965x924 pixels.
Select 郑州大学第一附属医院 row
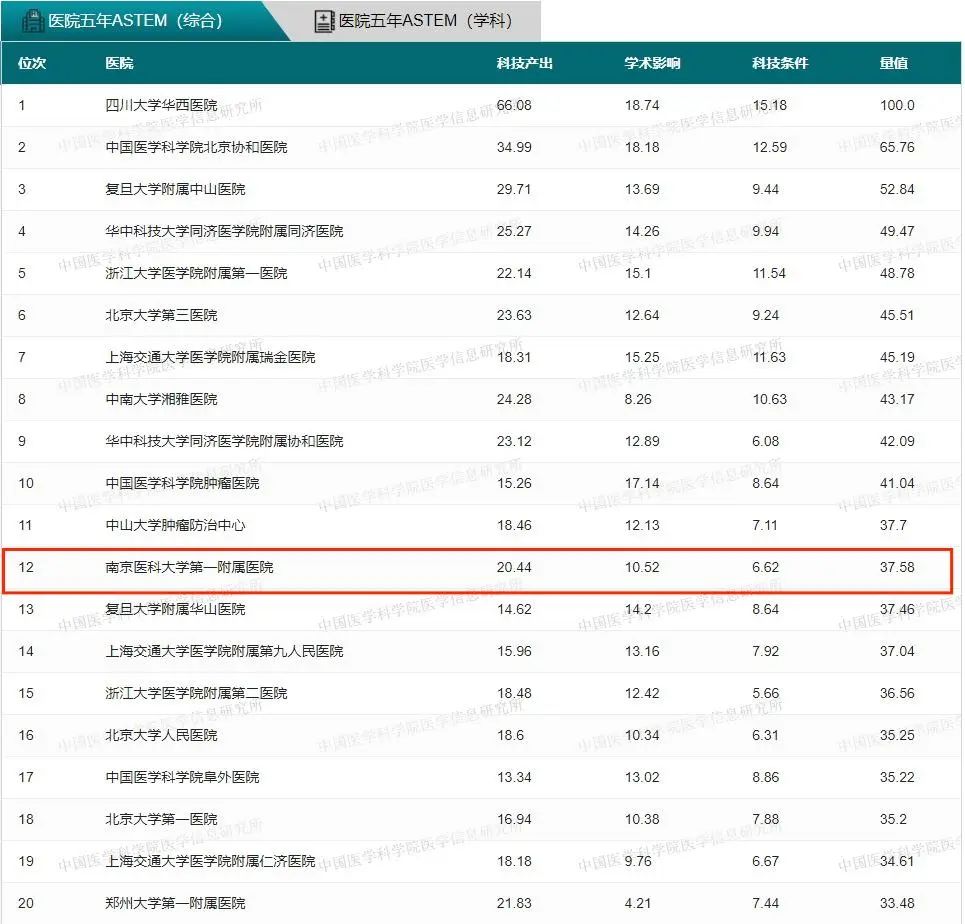click(481, 903)
